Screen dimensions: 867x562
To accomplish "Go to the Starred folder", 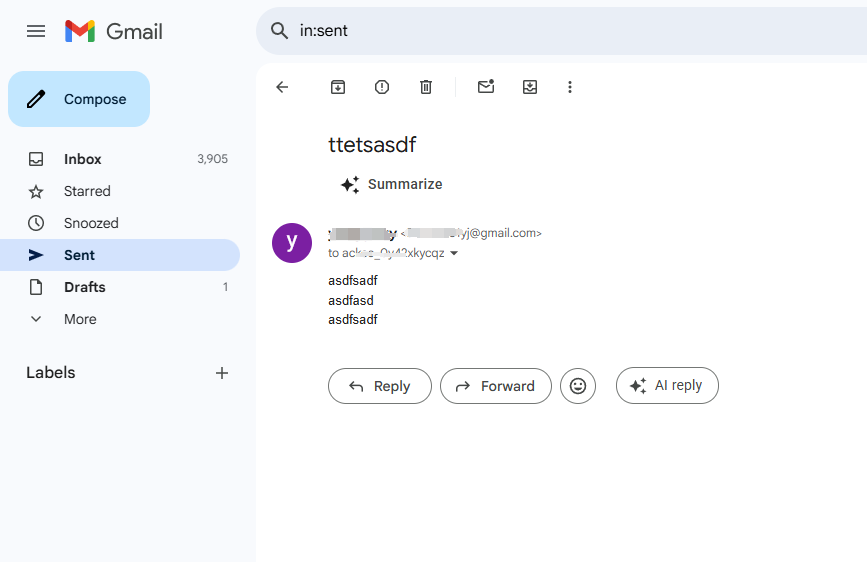I will pos(87,191).
